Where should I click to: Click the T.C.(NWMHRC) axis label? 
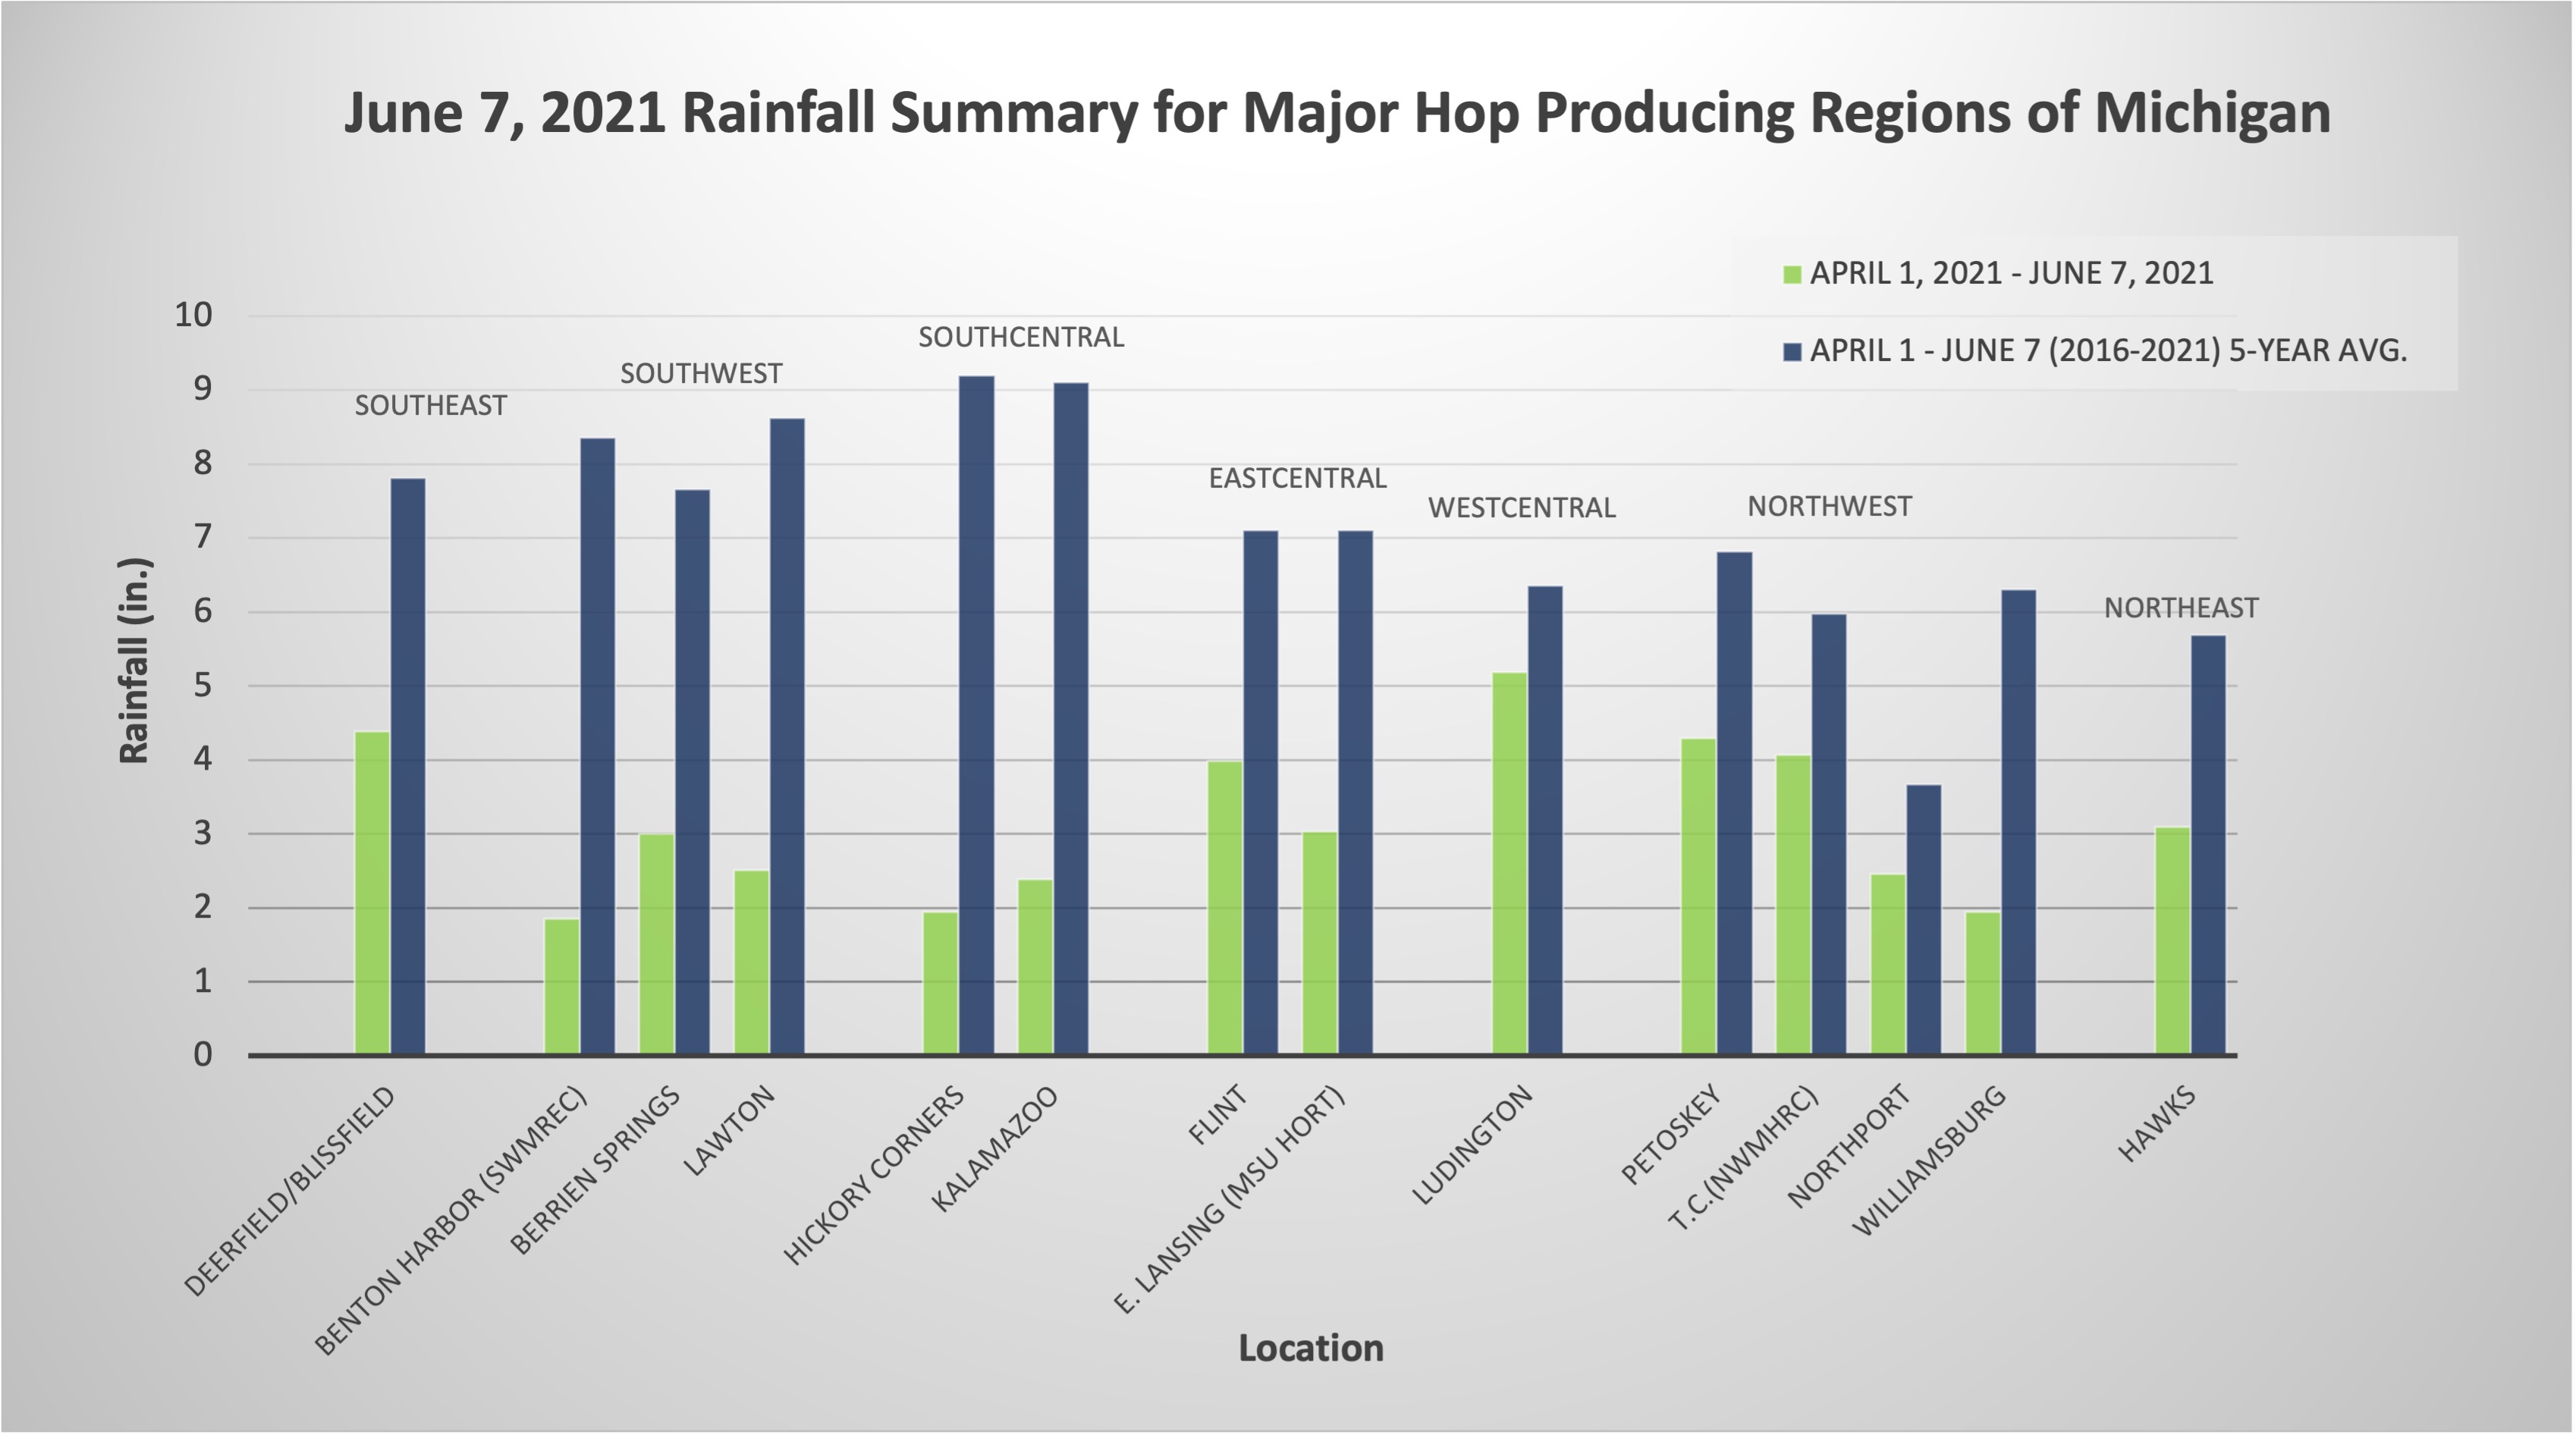[1743, 1158]
